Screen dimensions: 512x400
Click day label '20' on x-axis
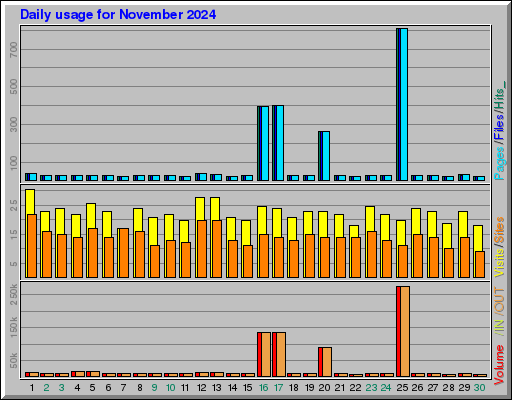coord(324,388)
